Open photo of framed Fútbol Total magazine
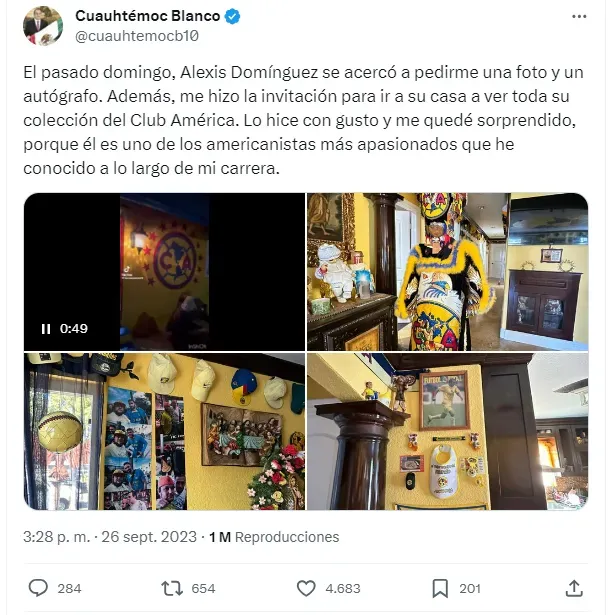The height and width of the screenshot is (615, 613). point(447,431)
